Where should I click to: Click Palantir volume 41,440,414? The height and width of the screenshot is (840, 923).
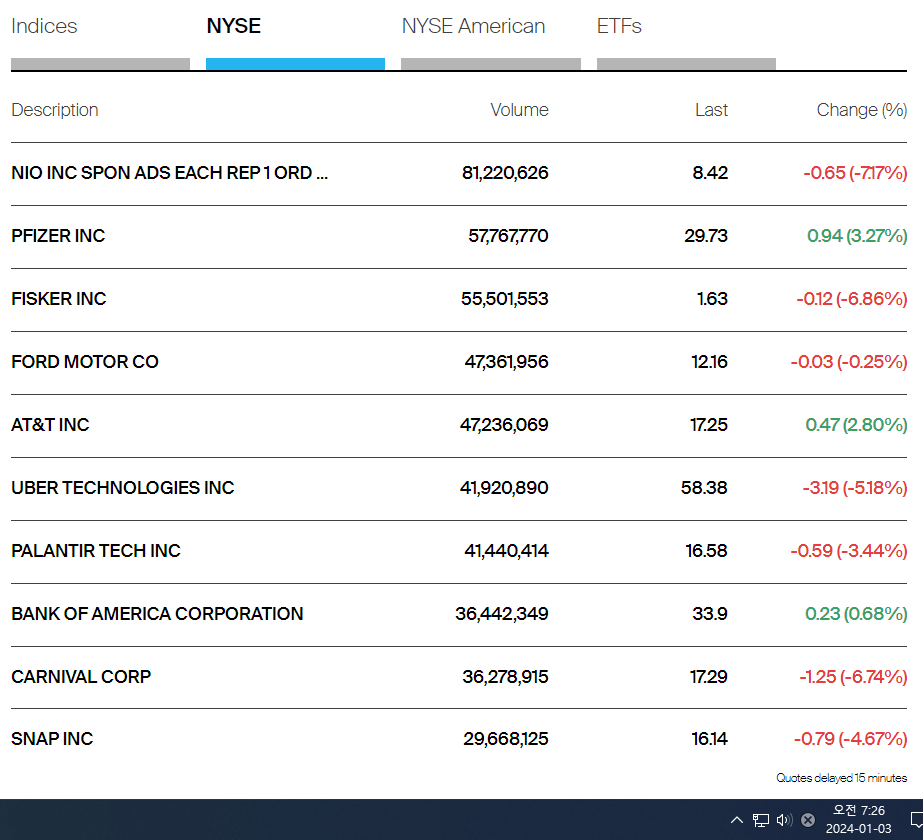tap(506, 551)
